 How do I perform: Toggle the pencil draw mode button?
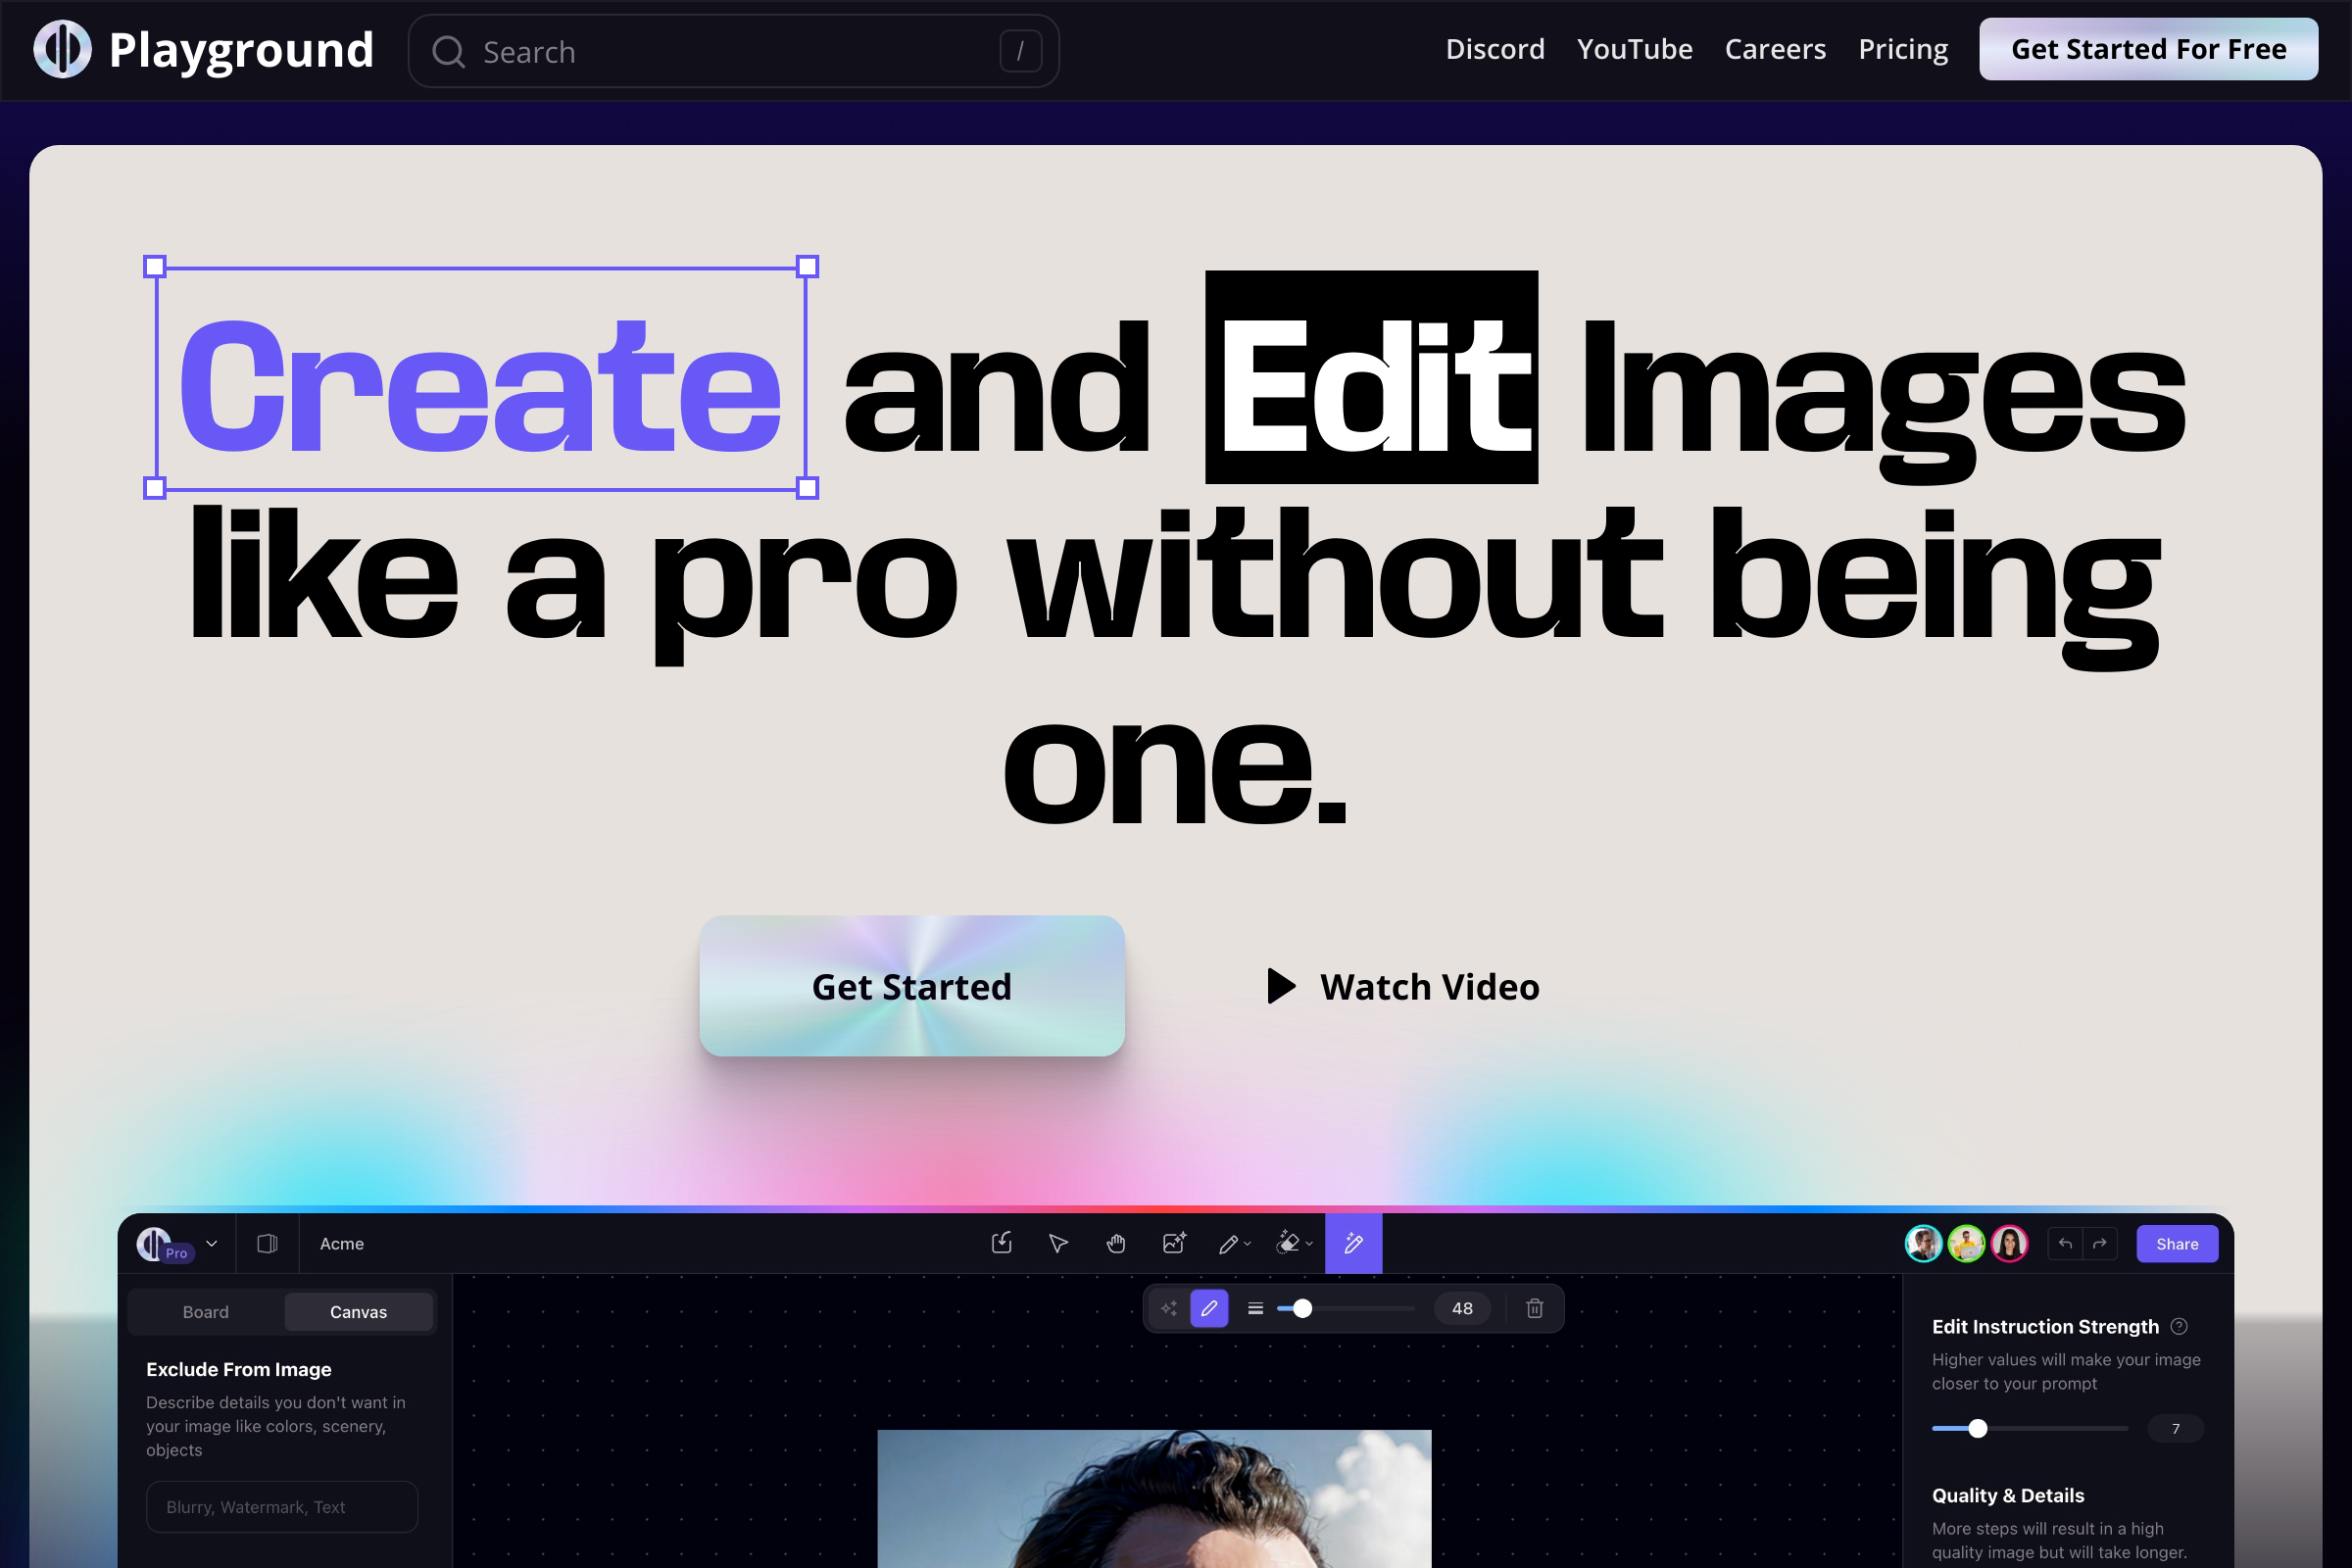[1209, 1308]
